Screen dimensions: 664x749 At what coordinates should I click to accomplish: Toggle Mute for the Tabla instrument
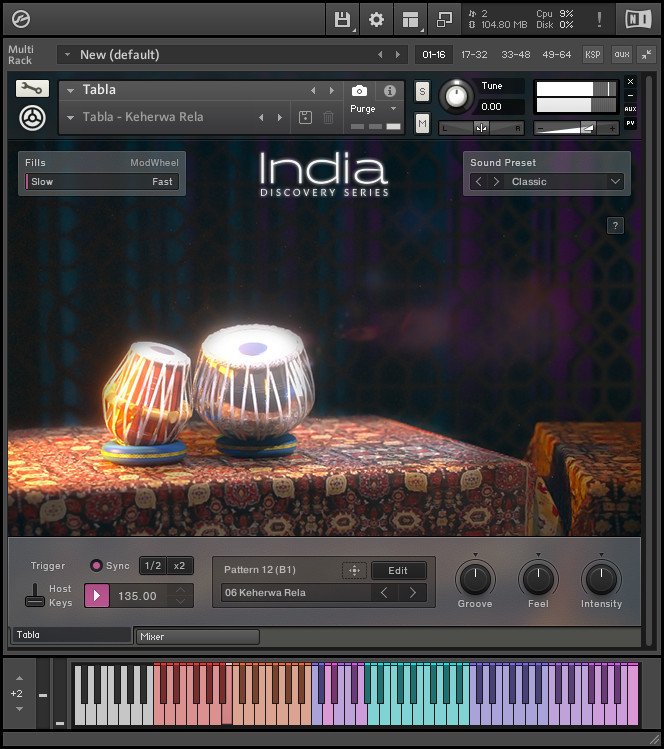click(422, 124)
